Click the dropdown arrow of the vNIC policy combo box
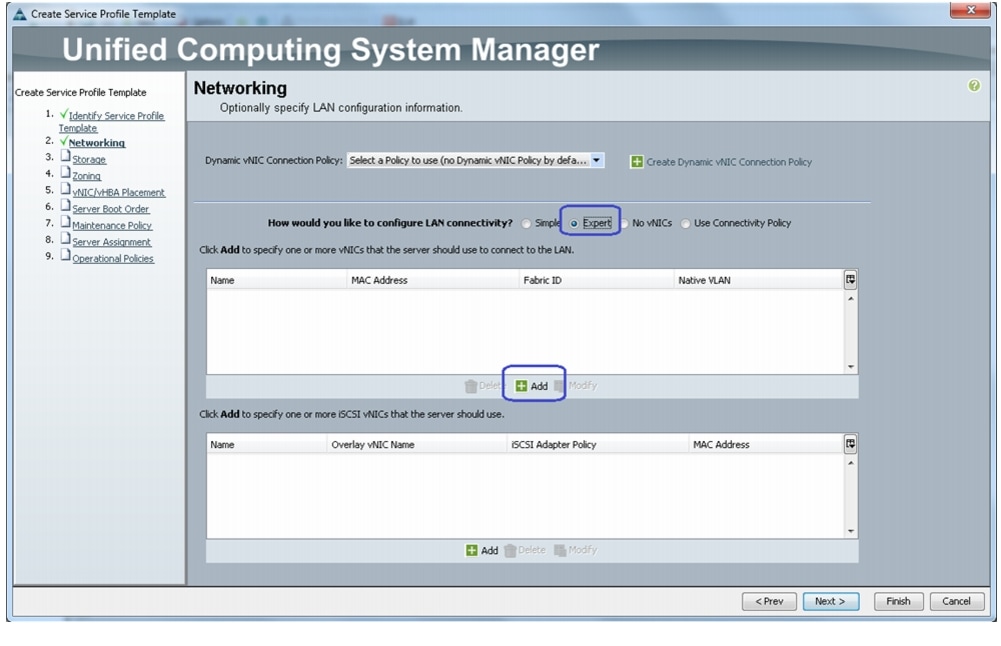 [596, 161]
